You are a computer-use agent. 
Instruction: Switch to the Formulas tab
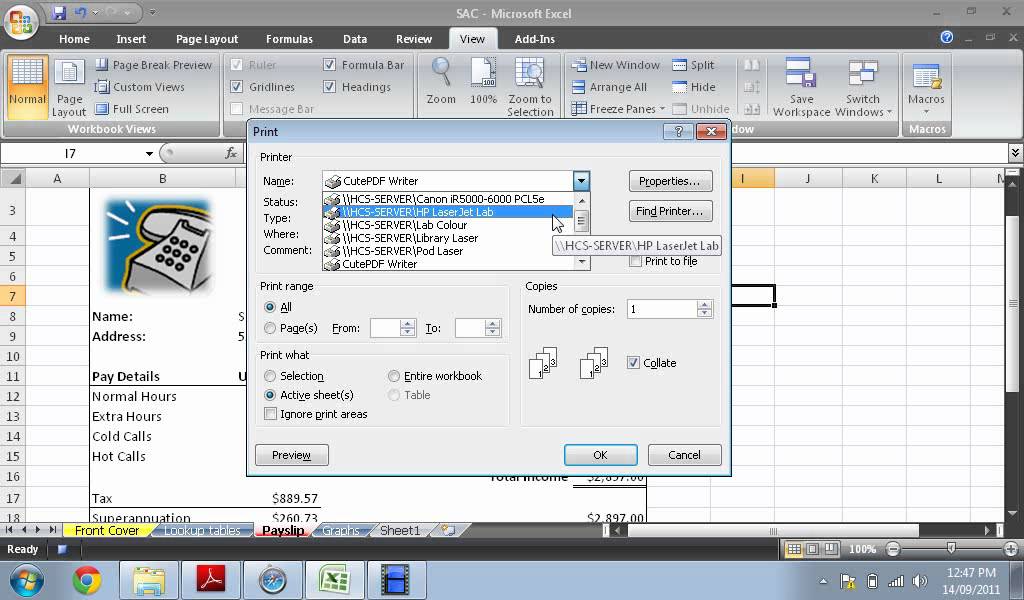click(289, 39)
